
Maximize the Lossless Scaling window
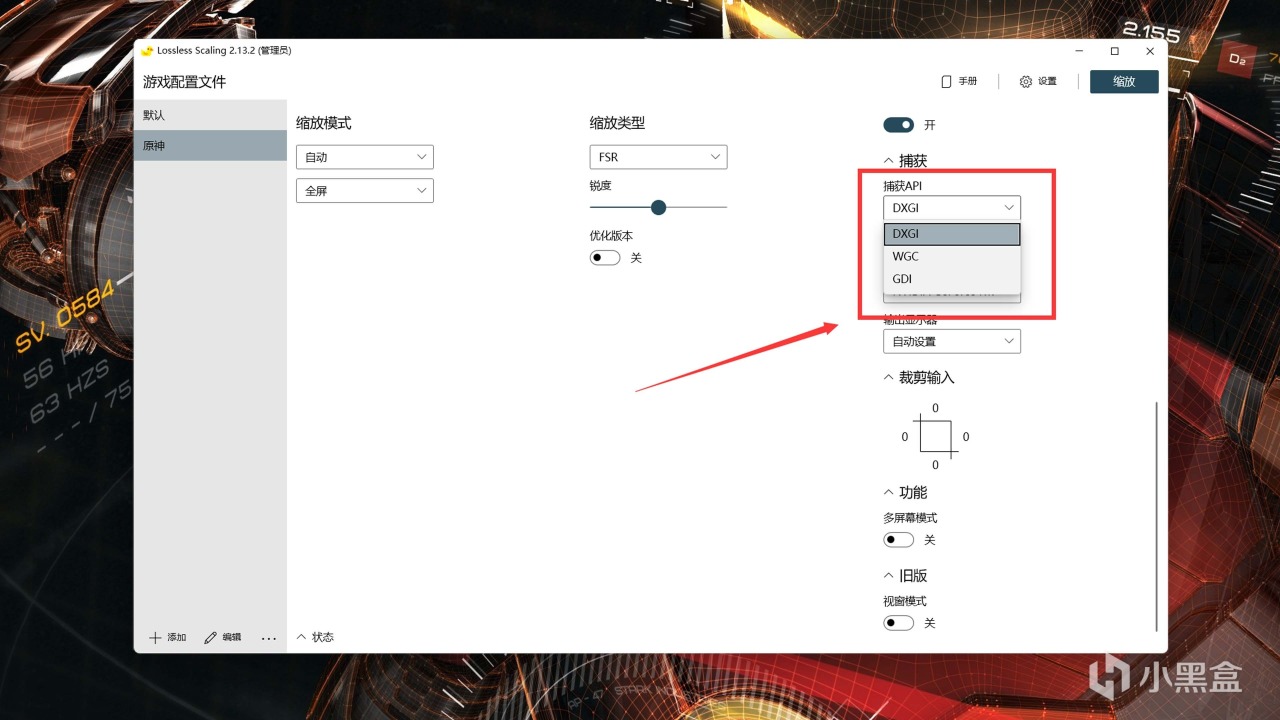point(1115,51)
